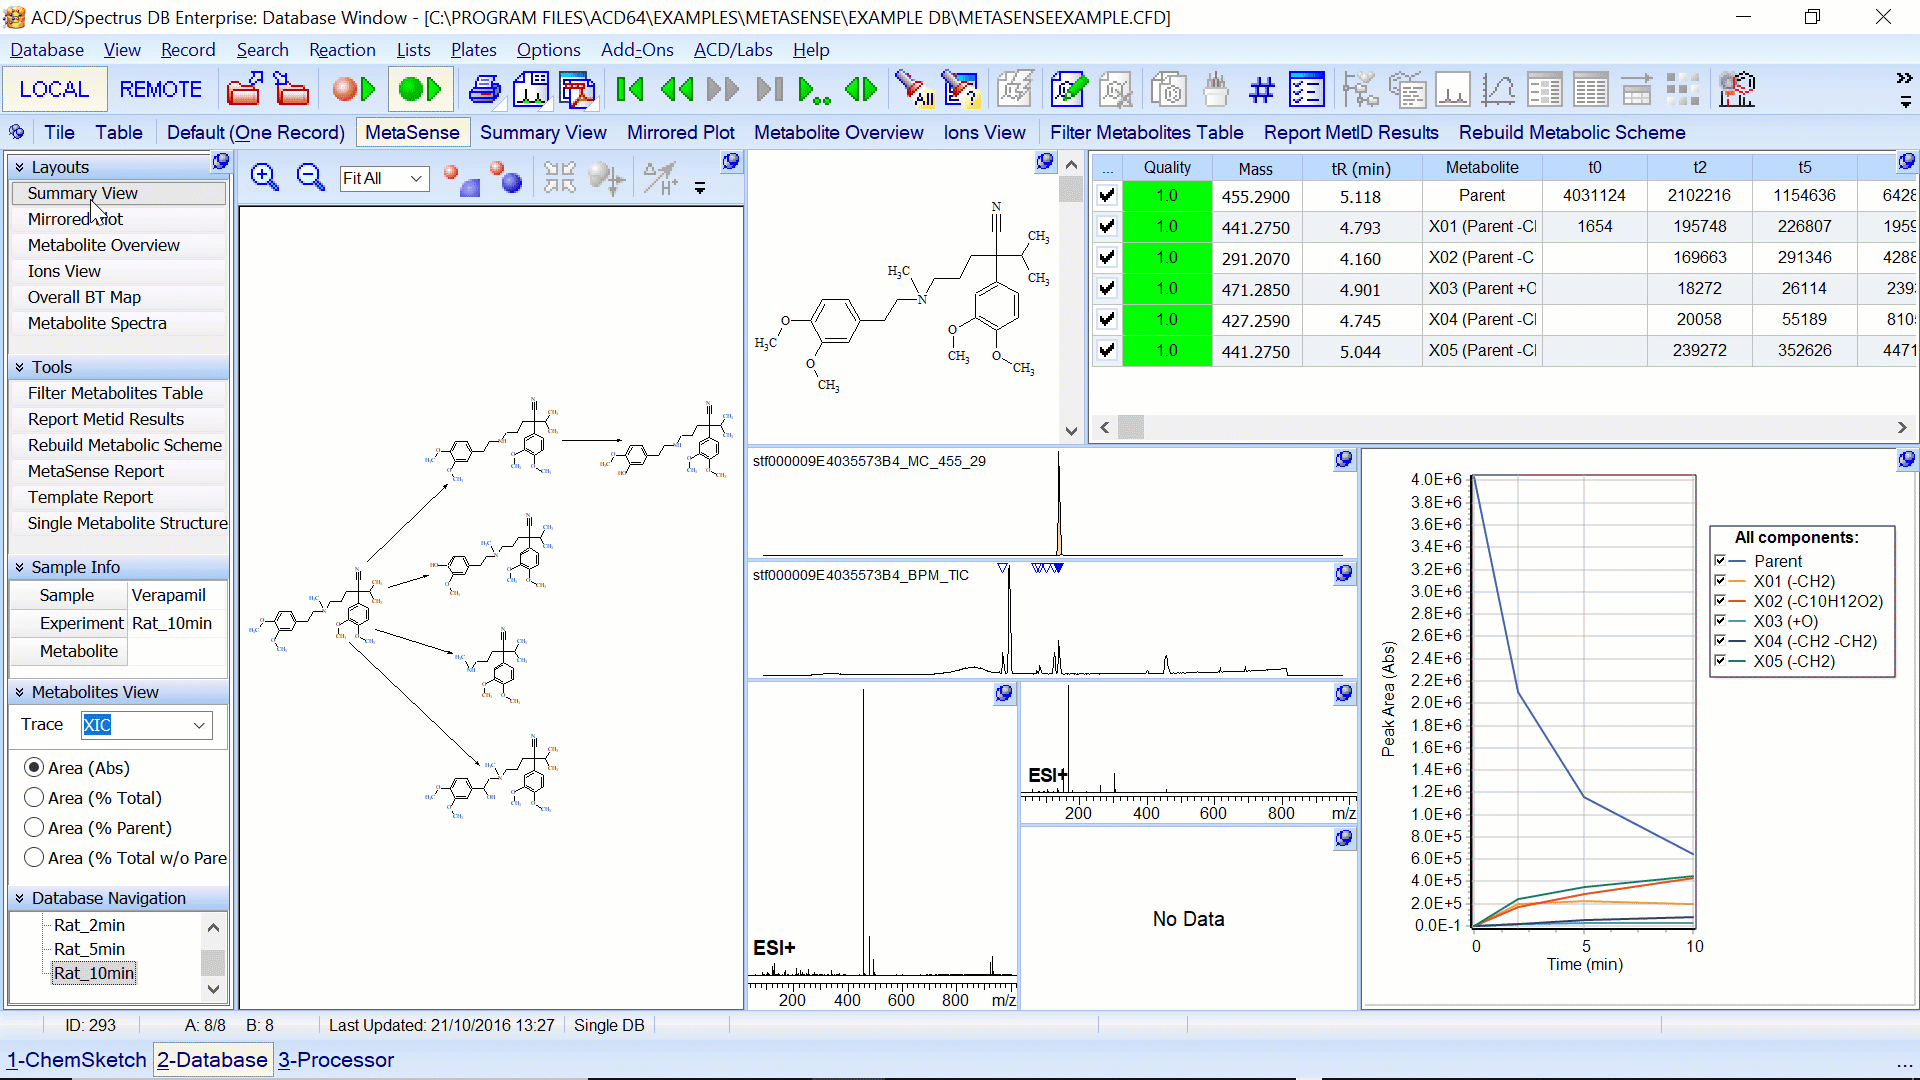Screen dimensions: 1920x1080
Task: Click the REMOTE button
Action: 160,90
